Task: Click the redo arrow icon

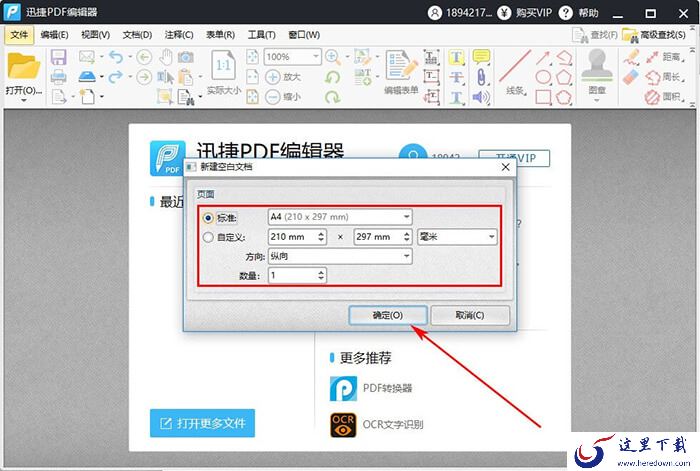Action: [116, 77]
